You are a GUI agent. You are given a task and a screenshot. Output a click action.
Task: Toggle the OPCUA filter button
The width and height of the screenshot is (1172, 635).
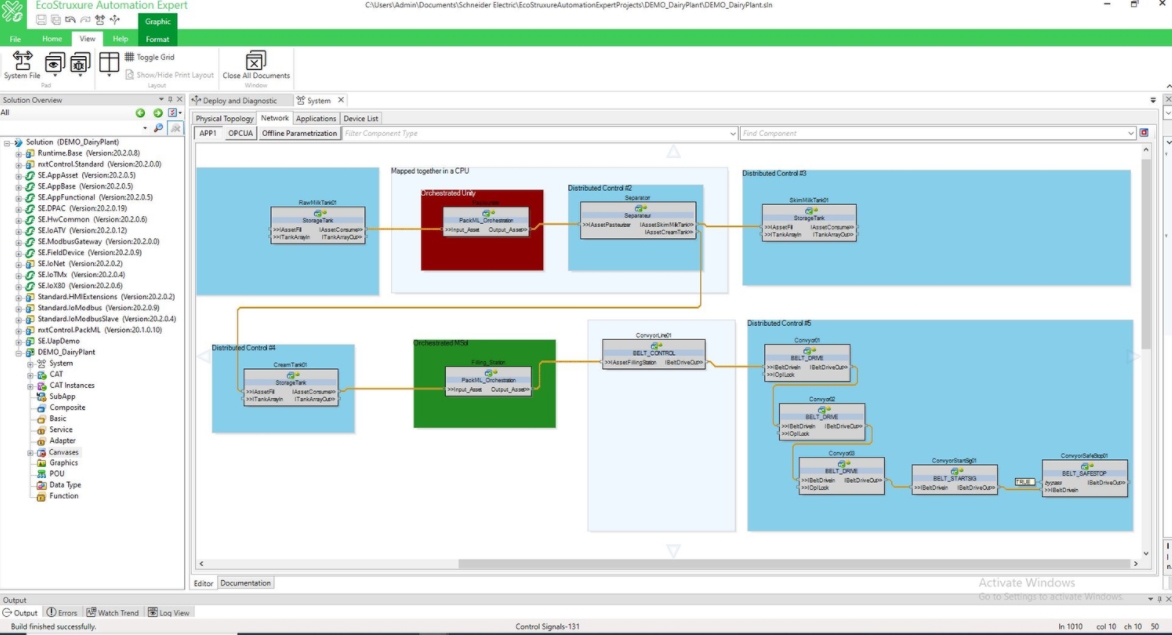pyautogui.click(x=240, y=133)
